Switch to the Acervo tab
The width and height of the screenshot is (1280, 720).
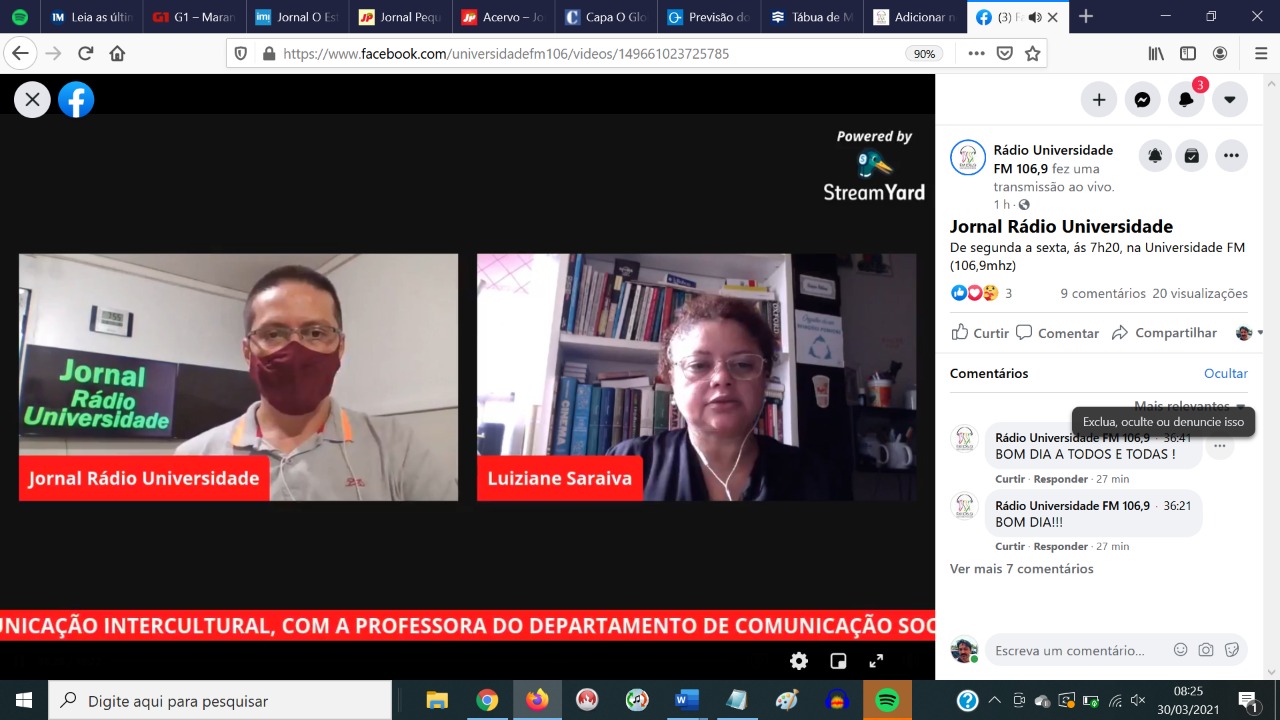[x=503, y=17]
